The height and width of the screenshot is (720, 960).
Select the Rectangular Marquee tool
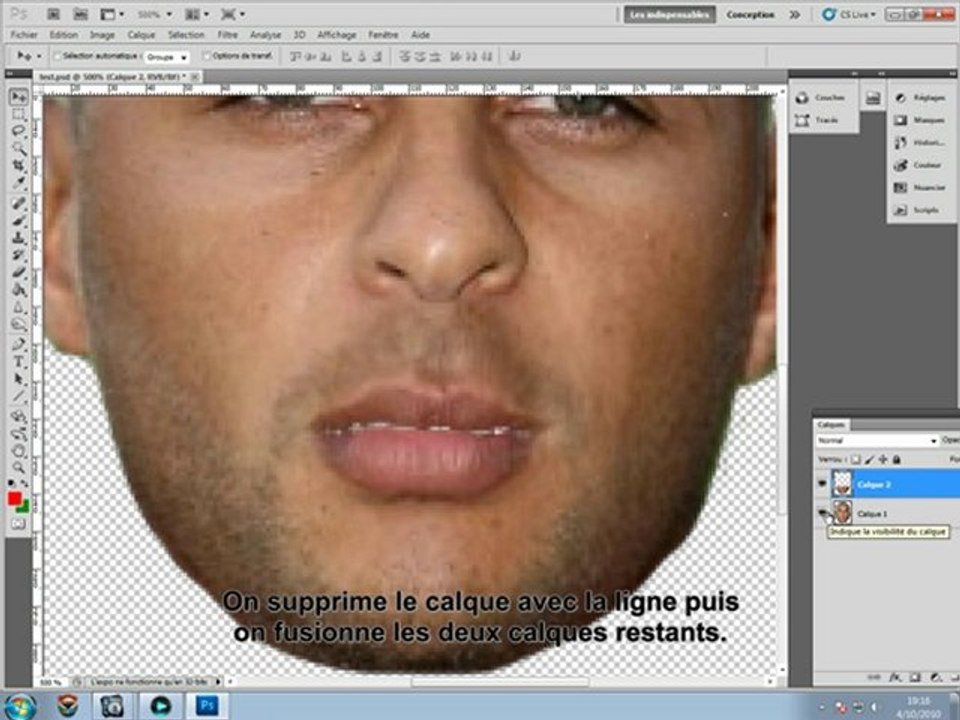[19, 114]
